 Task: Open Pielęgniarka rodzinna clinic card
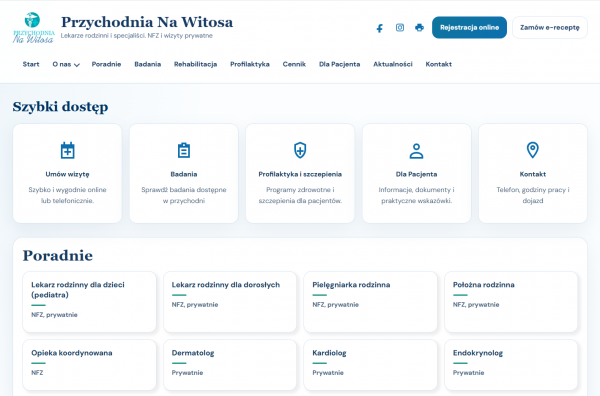pyautogui.click(x=370, y=302)
